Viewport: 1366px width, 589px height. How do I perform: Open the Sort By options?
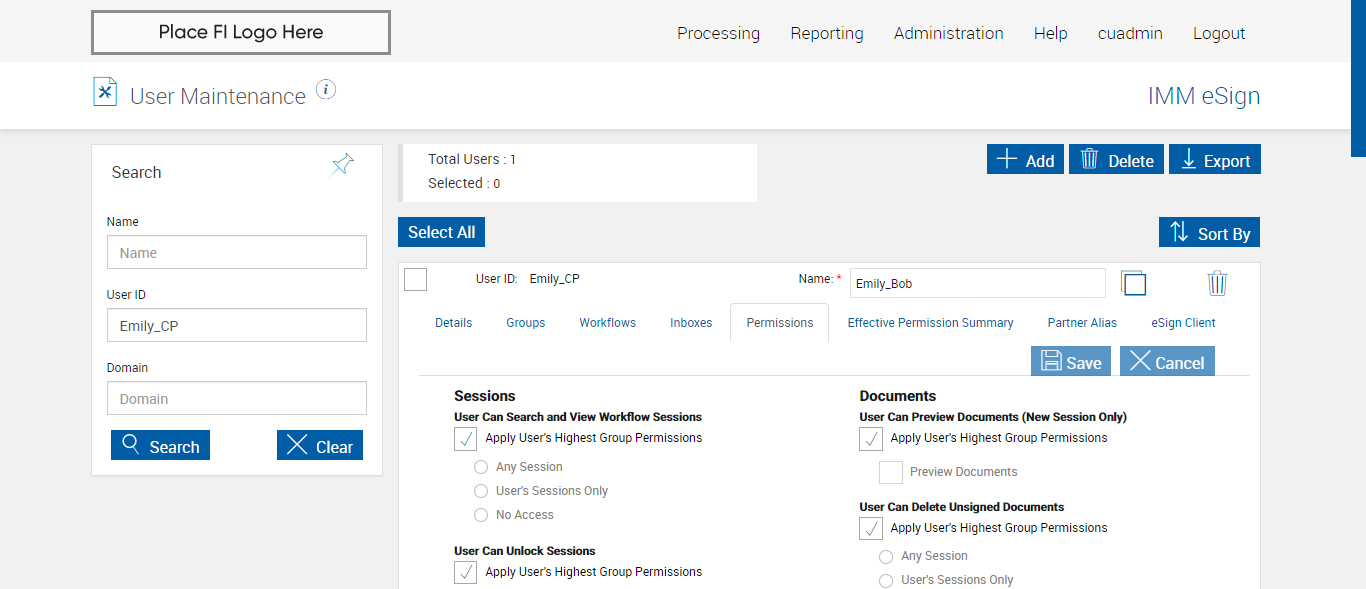1210,233
